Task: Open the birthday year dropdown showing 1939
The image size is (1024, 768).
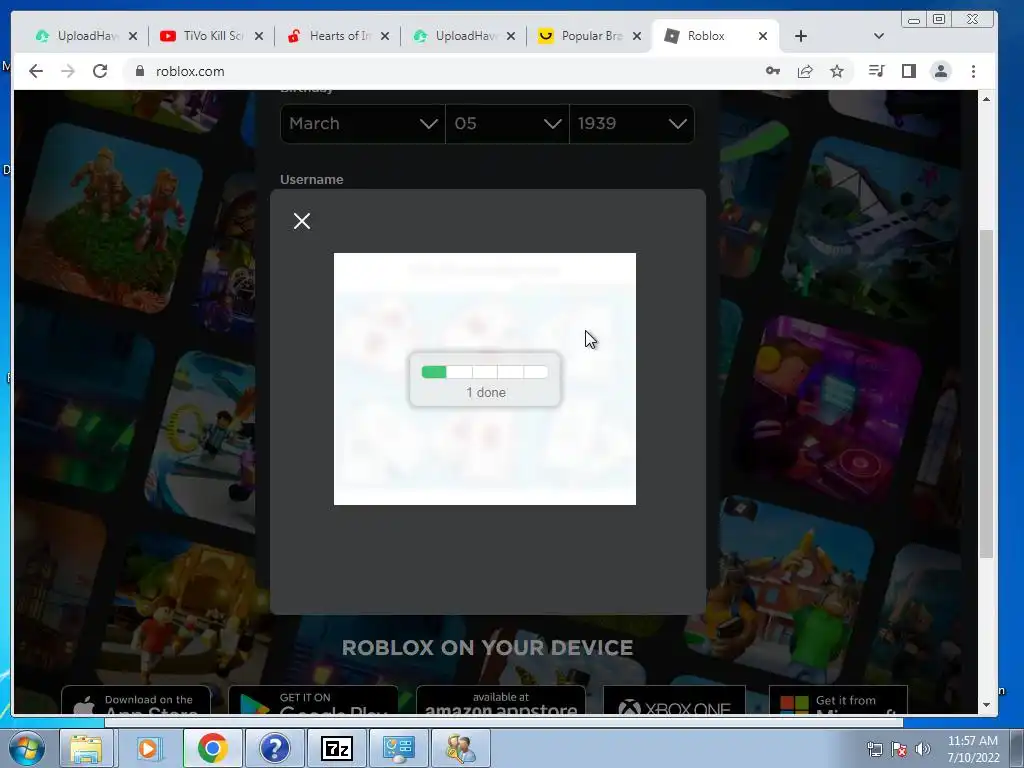Action: (x=632, y=123)
